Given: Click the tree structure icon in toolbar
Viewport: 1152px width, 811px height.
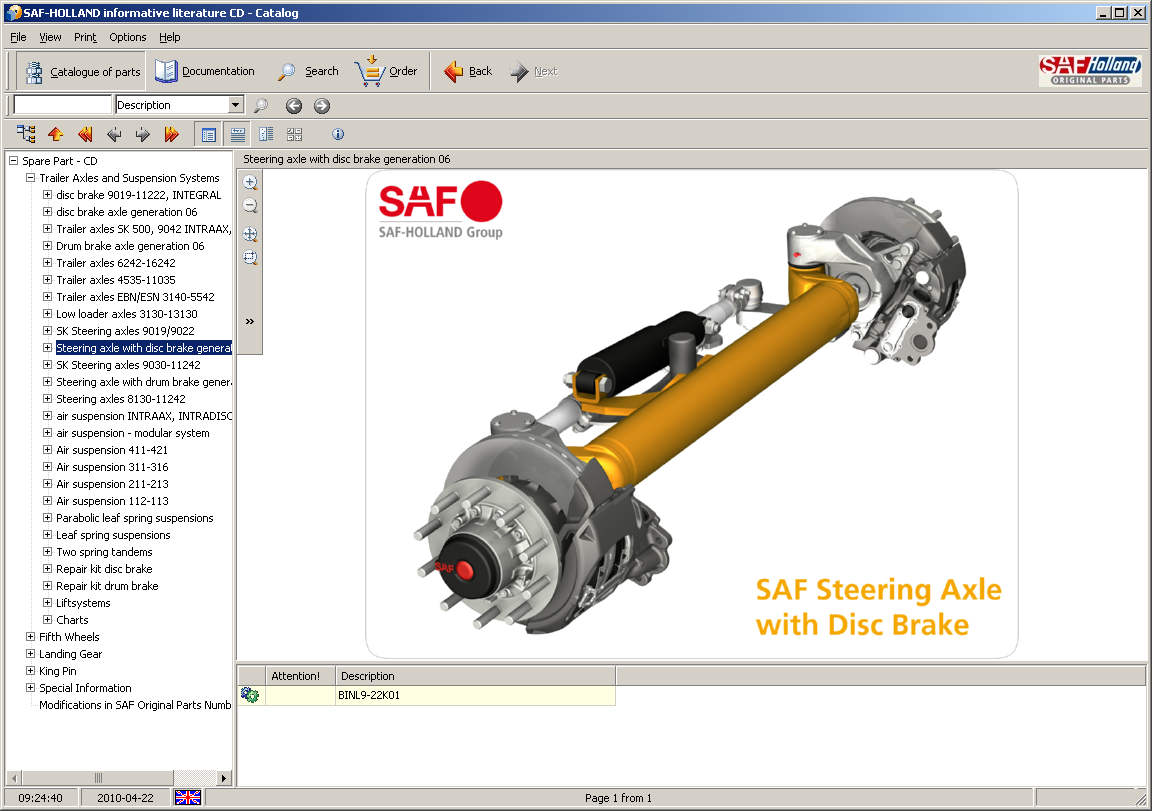Looking at the screenshot, I should tap(26, 134).
